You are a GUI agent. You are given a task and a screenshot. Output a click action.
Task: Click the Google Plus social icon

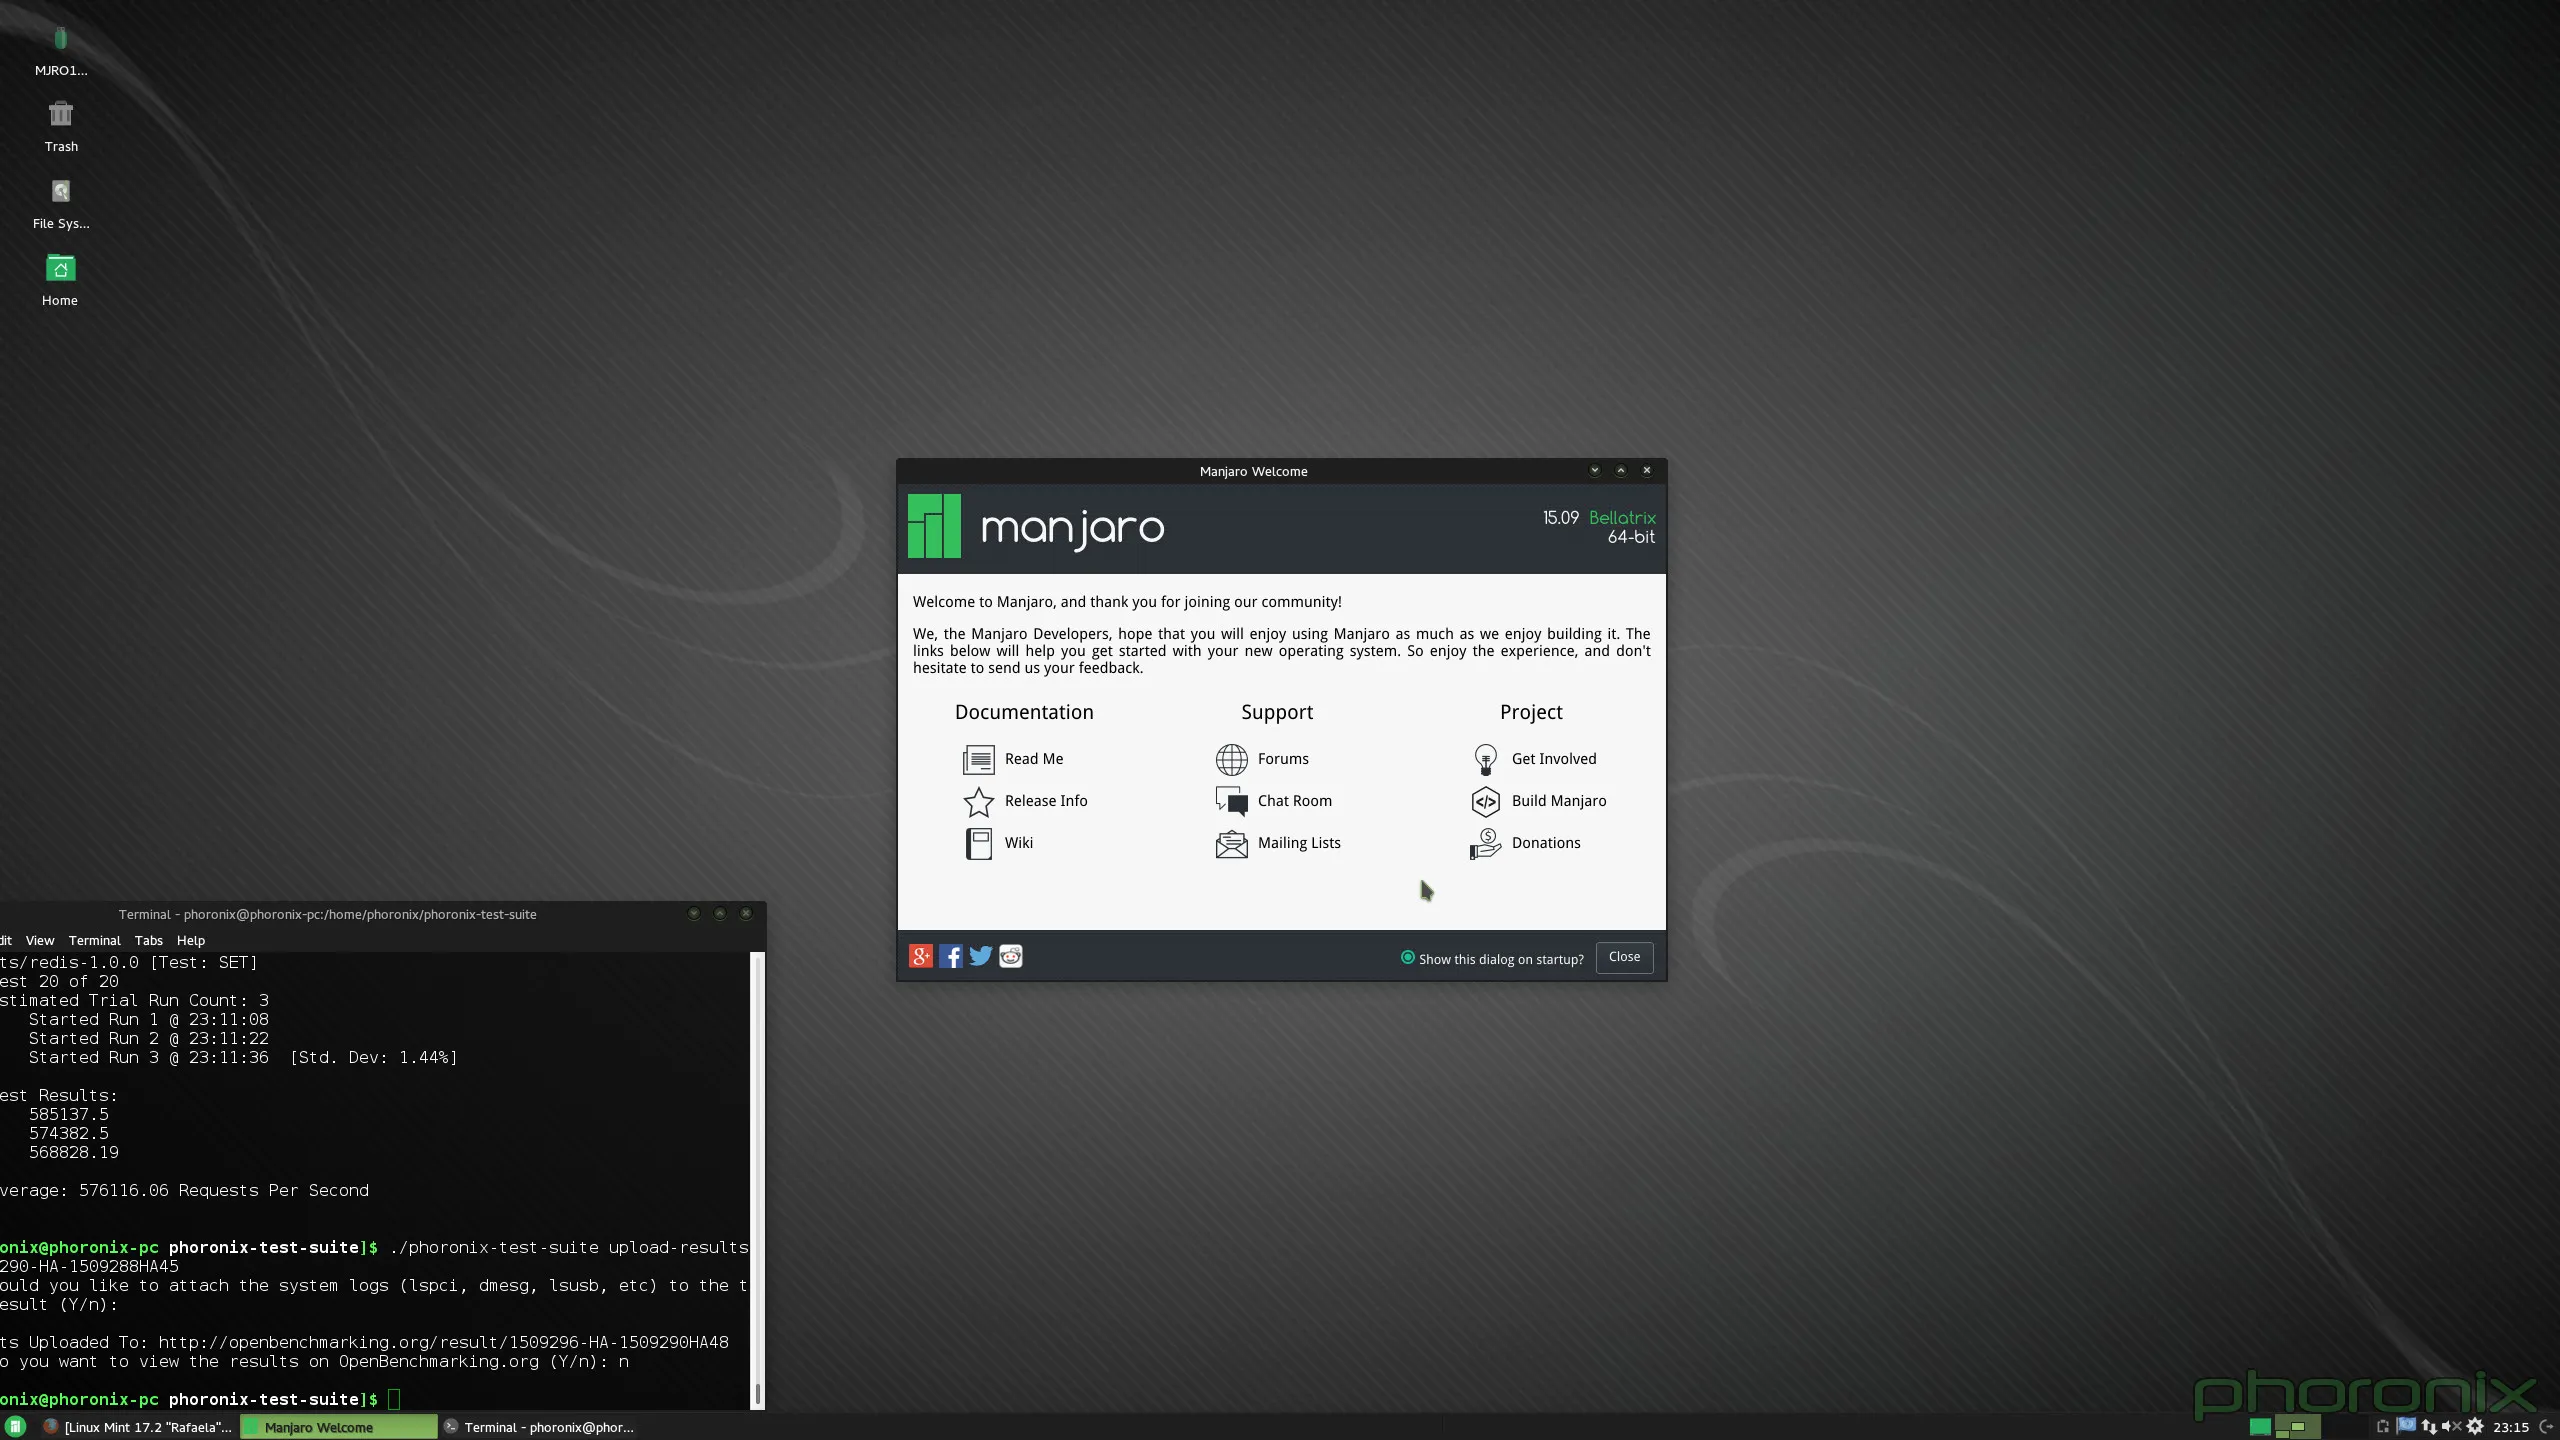click(x=920, y=957)
